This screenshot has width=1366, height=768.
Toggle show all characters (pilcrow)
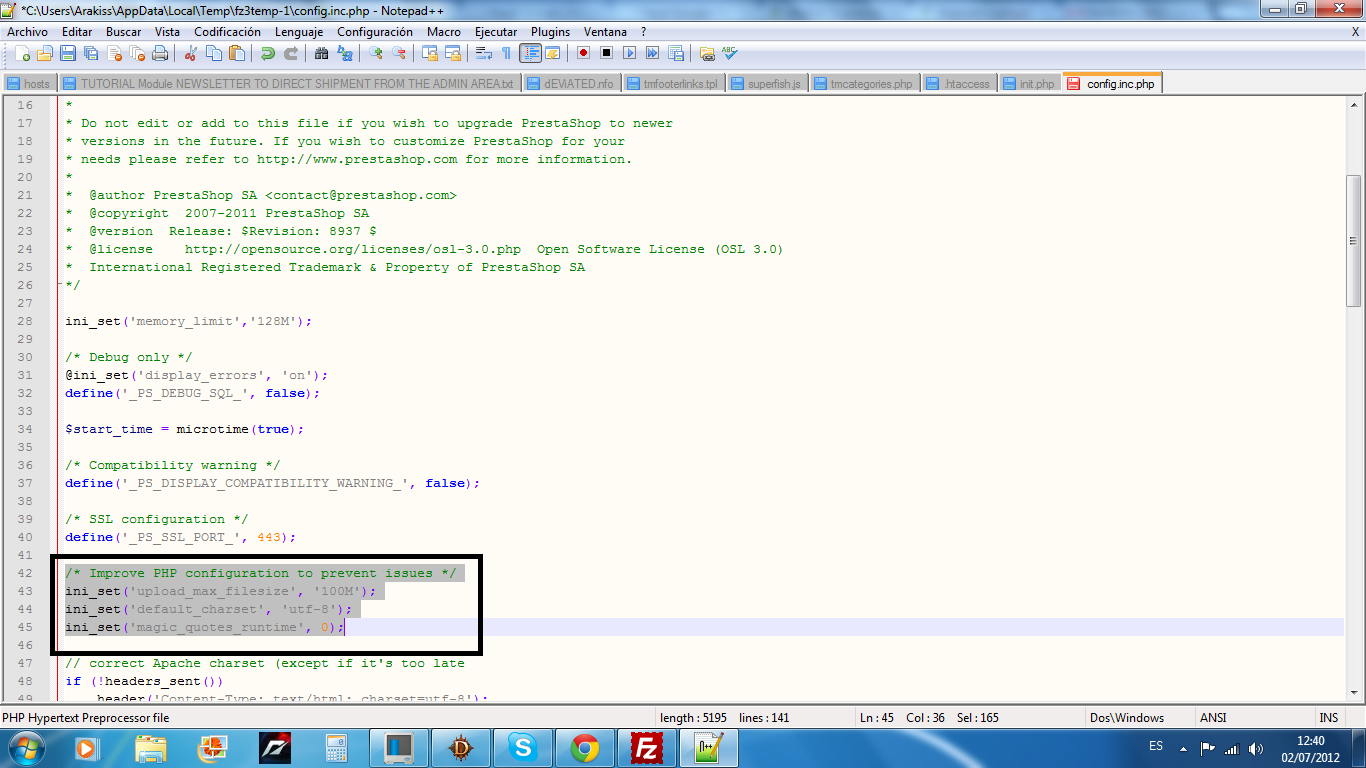coord(506,53)
